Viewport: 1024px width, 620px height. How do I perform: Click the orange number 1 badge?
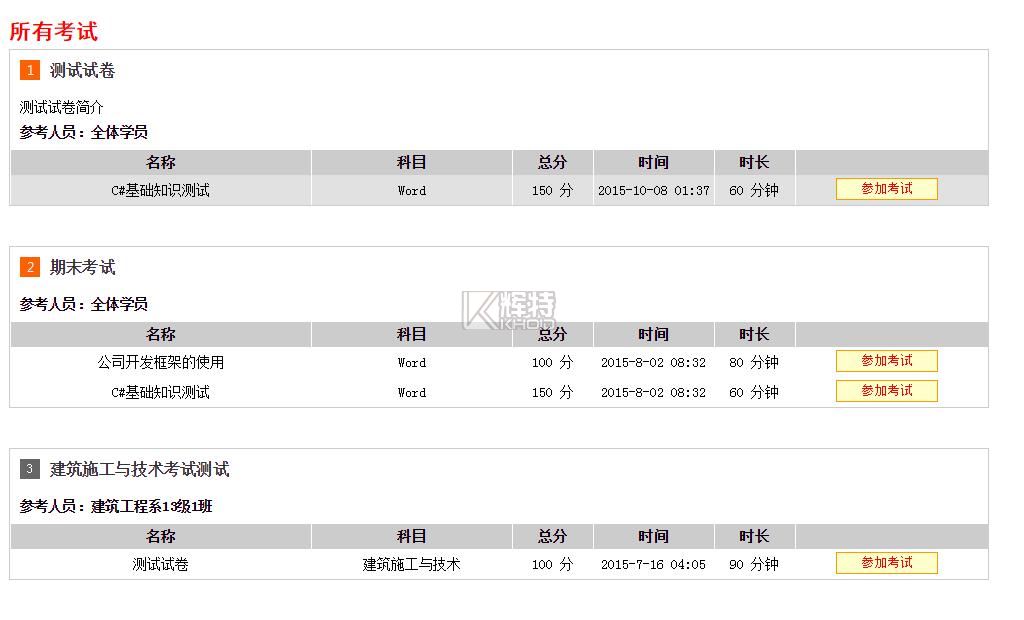click(x=30, y=70)
